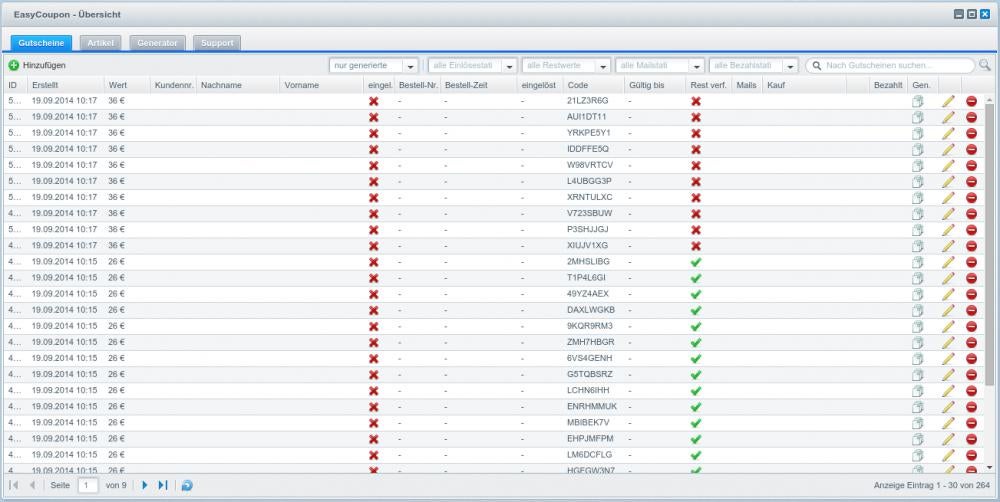Click the page number input field

pyautogui.click(x=88, y=485)
